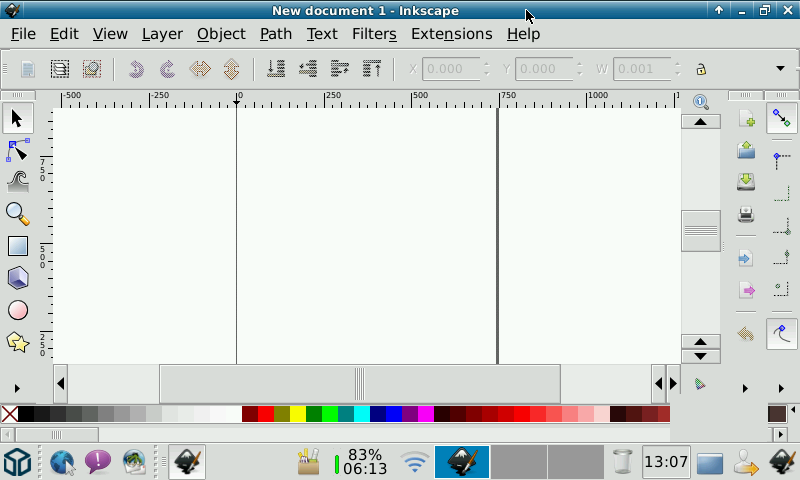Screen dimensions: 800x480
Task: Expand the snap bar overflow arrow
Action: [x=781, y=389]
